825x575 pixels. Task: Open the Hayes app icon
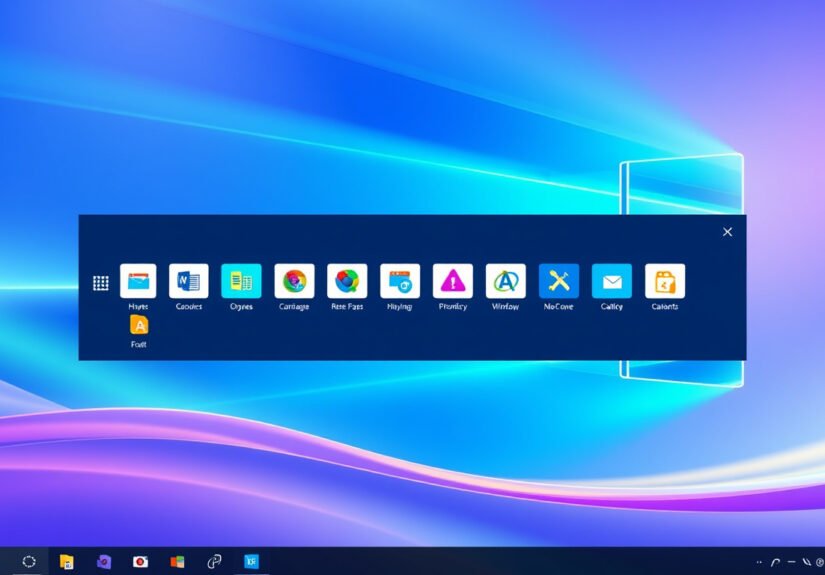[x=138, y=281]
